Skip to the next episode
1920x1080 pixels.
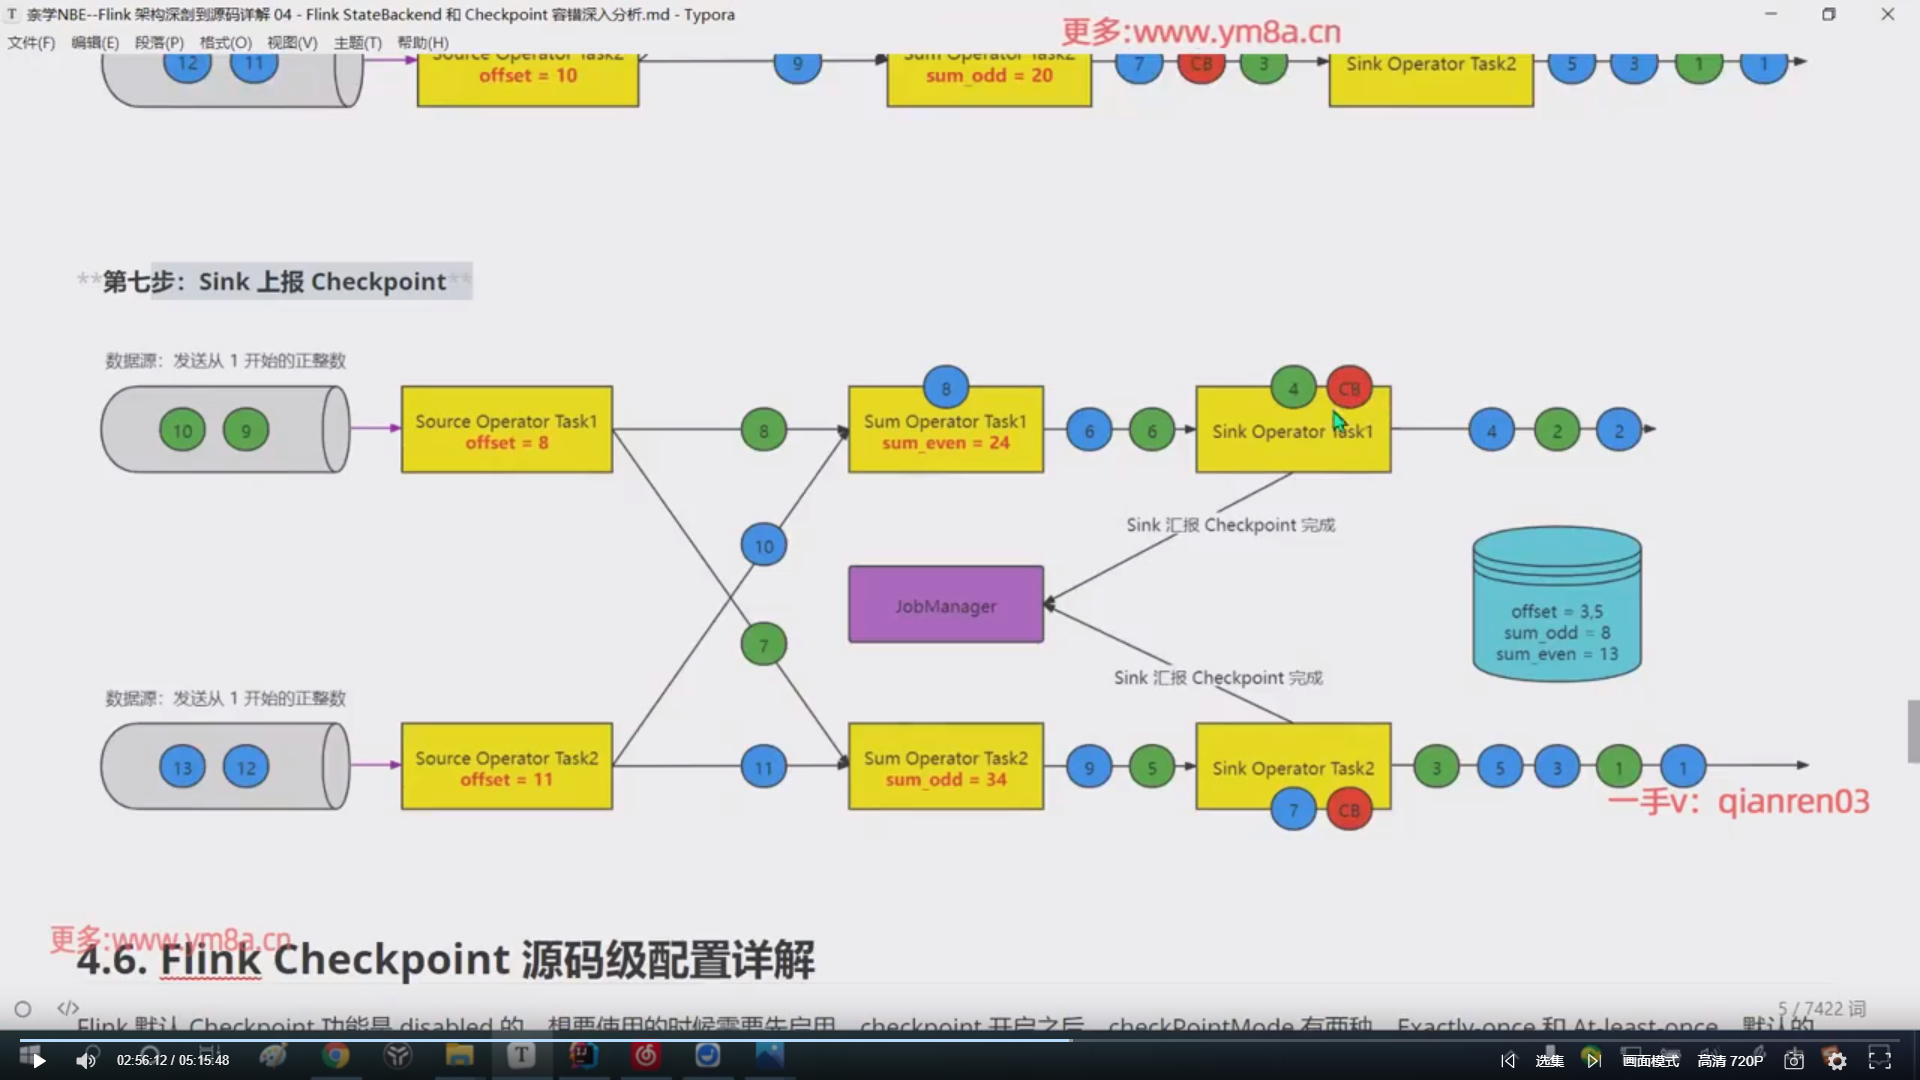point(1593,1060)
